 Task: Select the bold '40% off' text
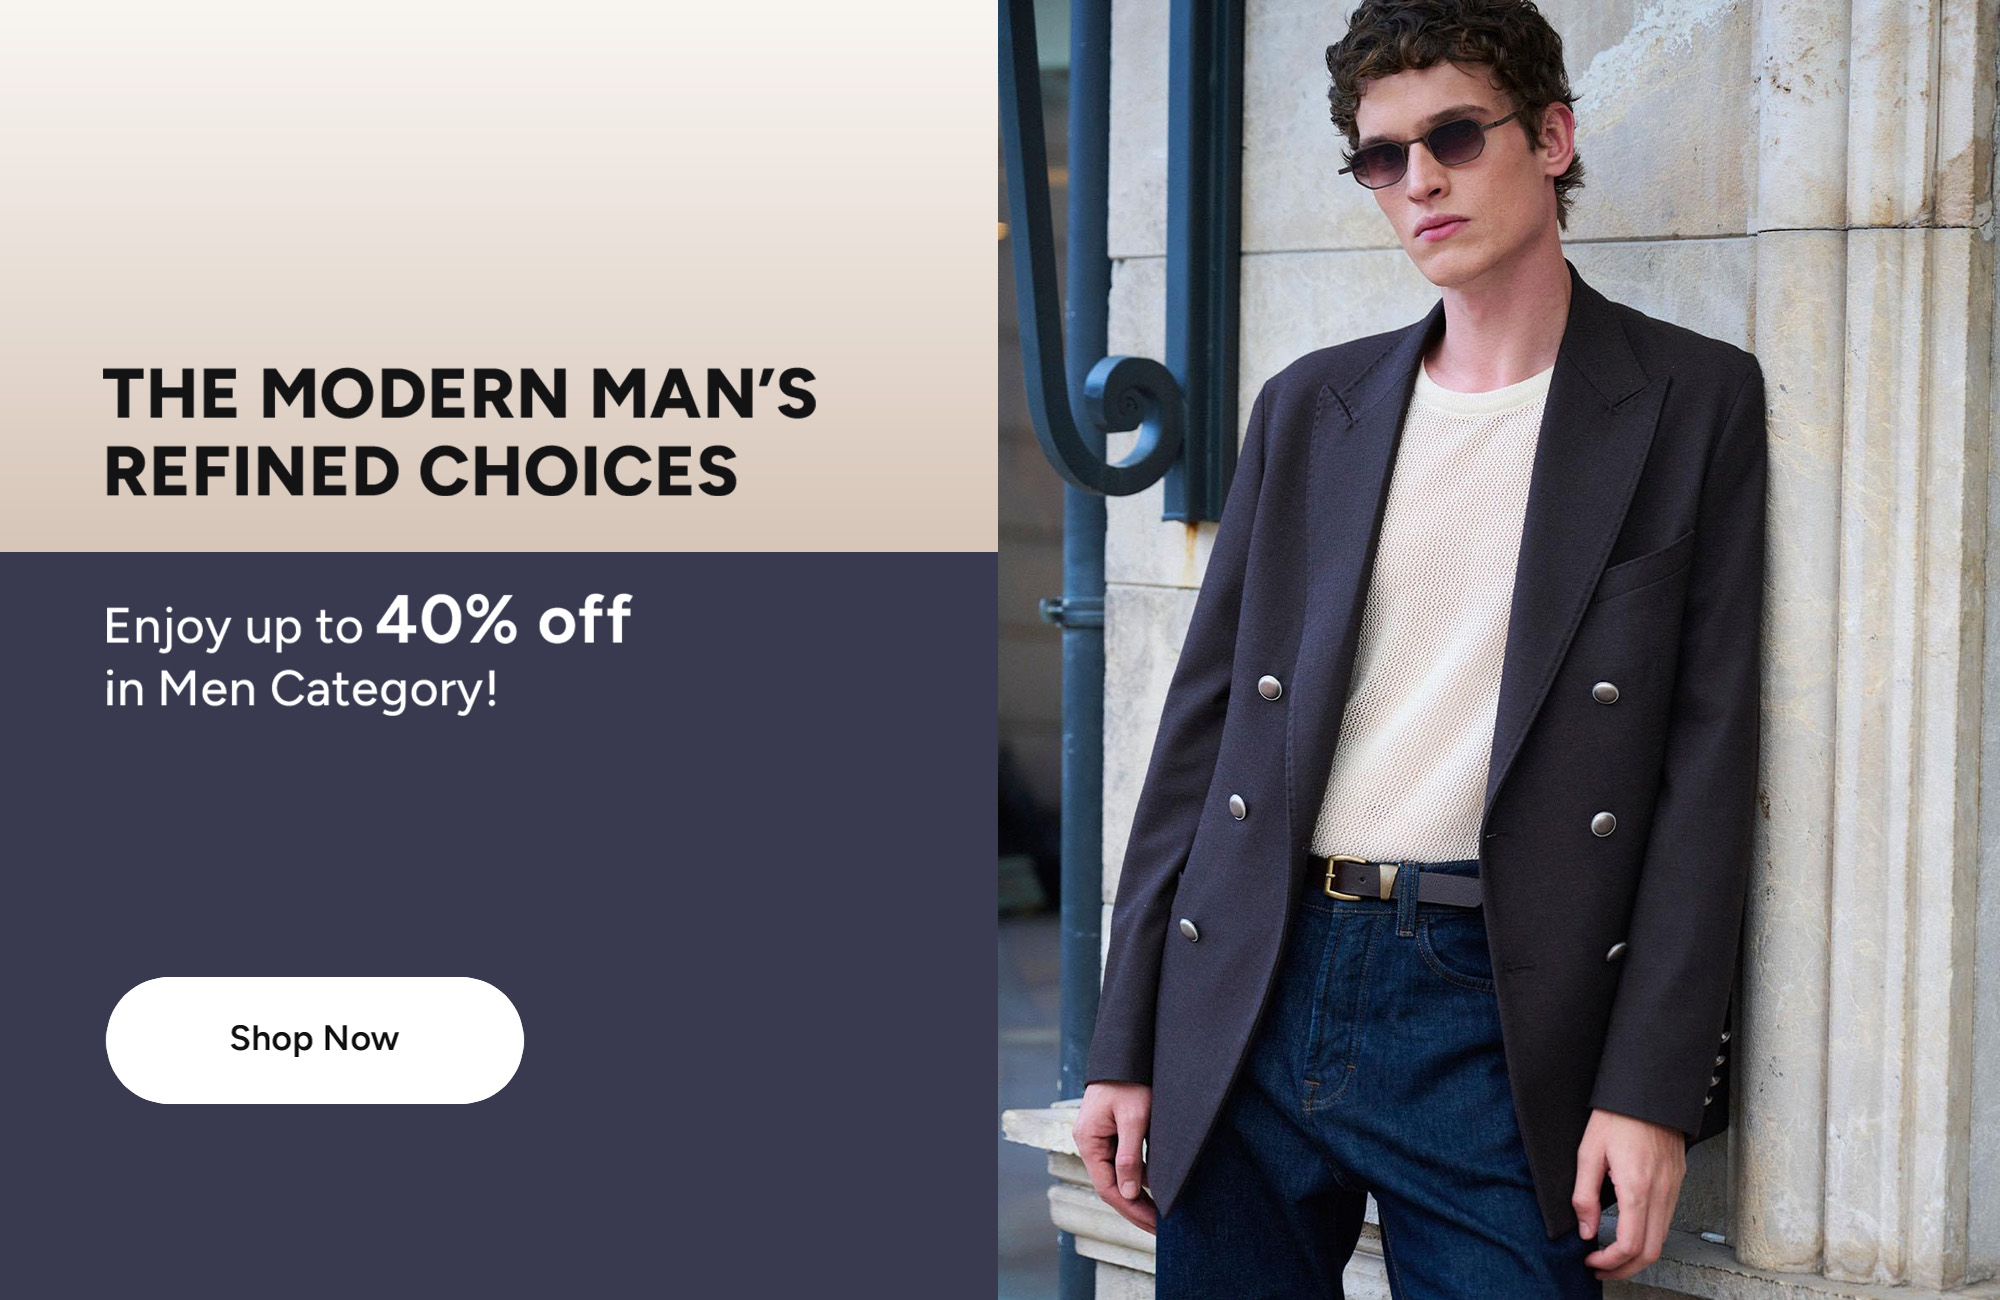(x=504, y=620)
